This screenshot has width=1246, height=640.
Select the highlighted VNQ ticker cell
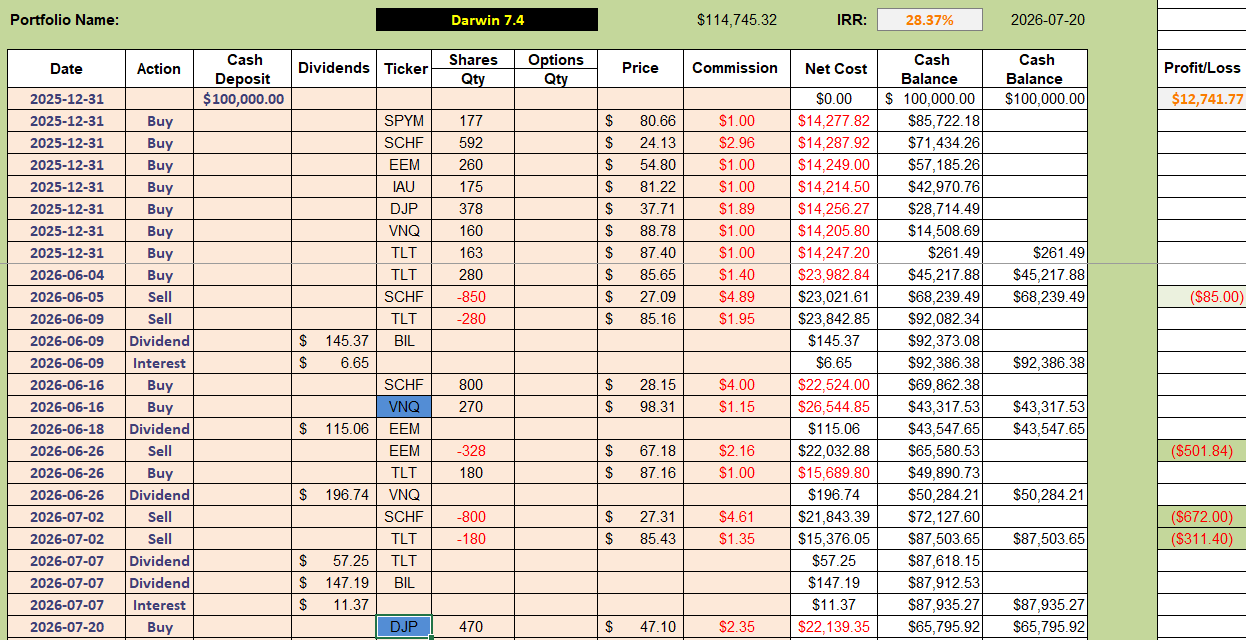coord(404,407)
